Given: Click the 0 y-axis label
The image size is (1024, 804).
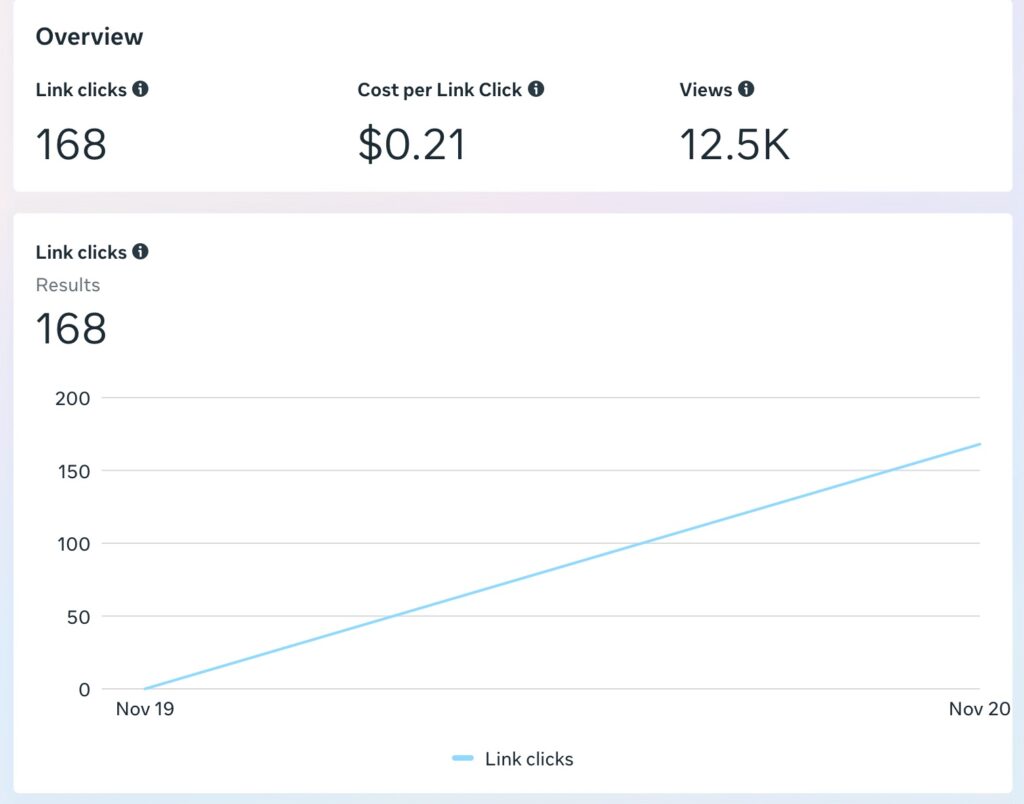Looking at the screenshot, I should pyautogui.click(x=84, y=690).
